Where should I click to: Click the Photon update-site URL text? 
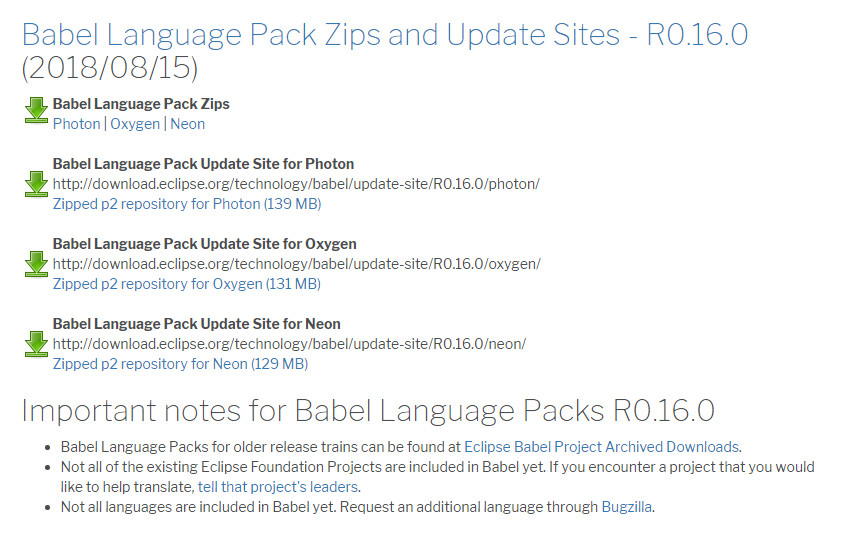[296, 184]
